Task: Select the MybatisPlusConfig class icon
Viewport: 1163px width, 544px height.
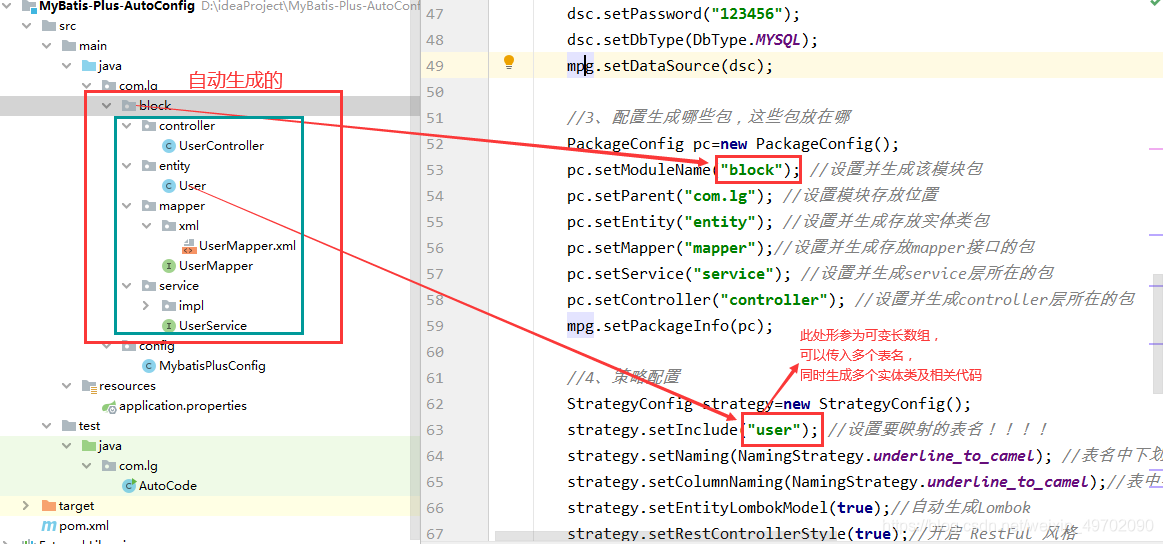Action: pyautogui.click(x=148, y=366)
